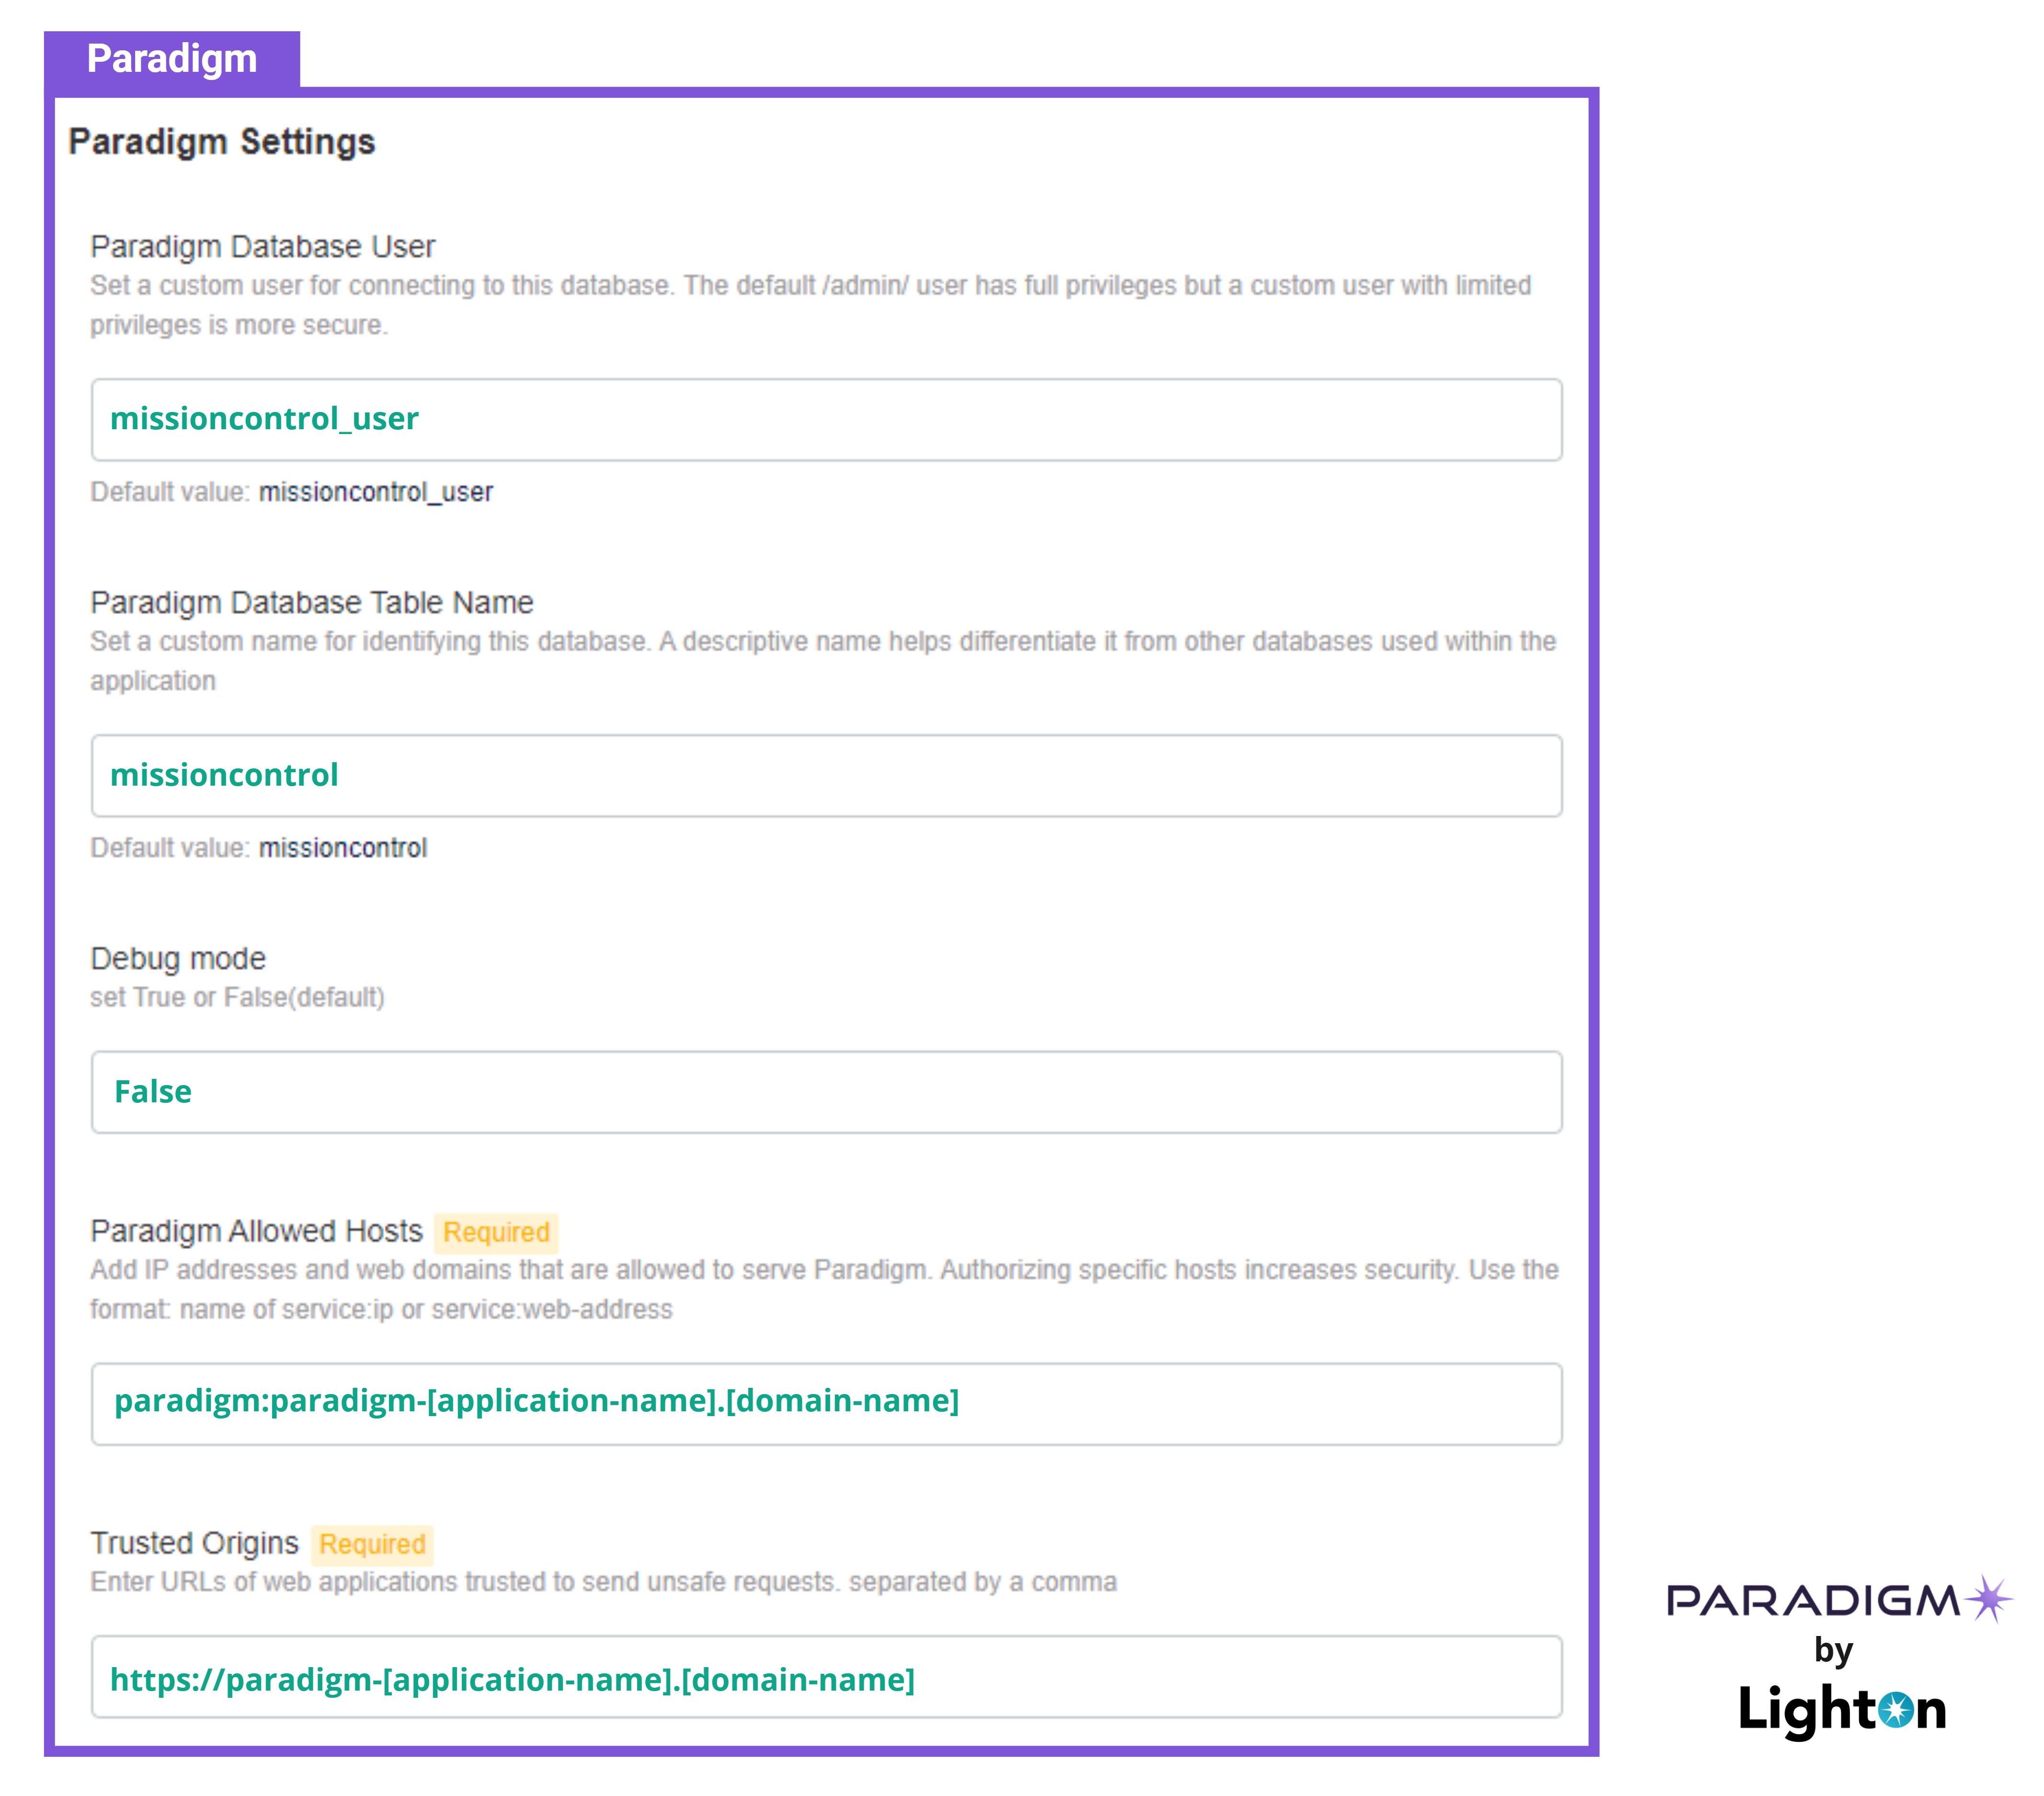
Task: Click the Table Name description about descriptive names
Action: (823, 661)
